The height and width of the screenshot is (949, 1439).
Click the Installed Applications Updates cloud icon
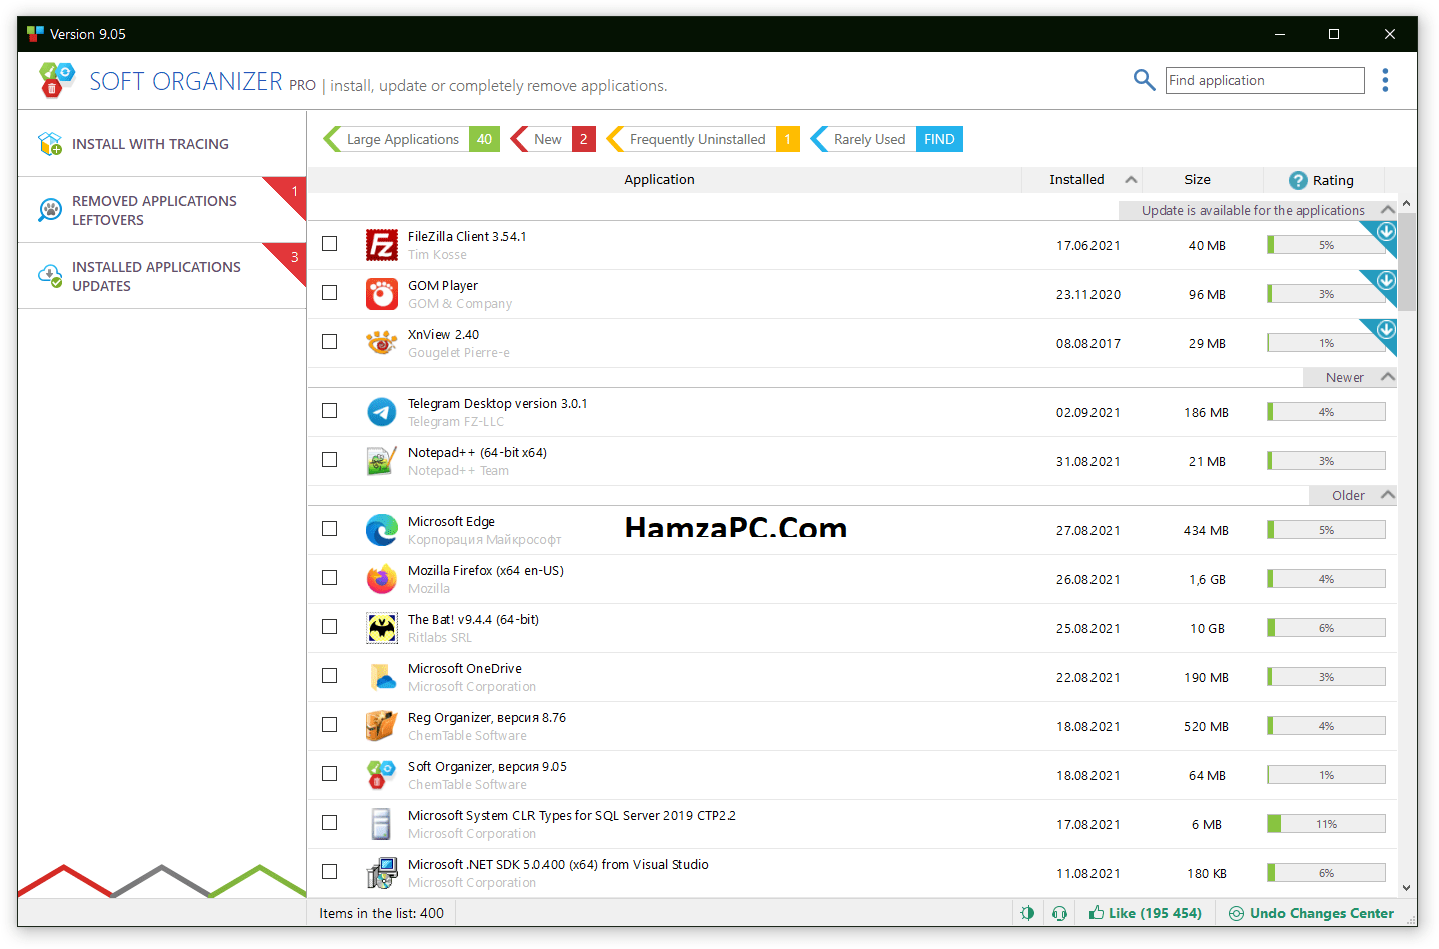point(50,276)
